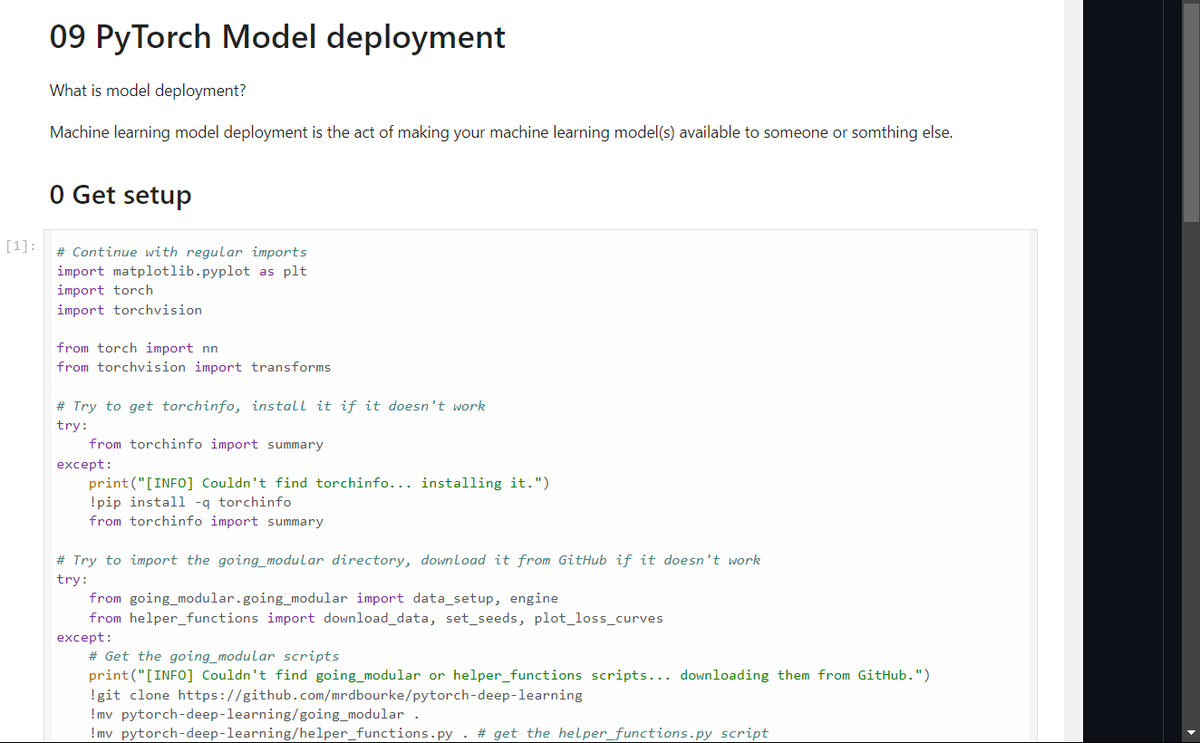Screen dimensions: 1200x743
Task: Click the "# Get the going_modular scripts" comment
Action: [x=214, y=656]
